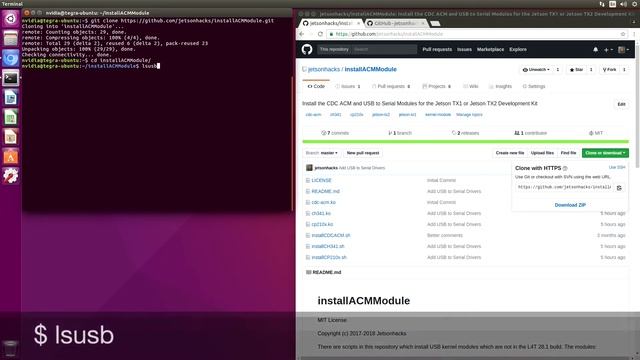The height and width of the screenshot is (360, 640).
Task: Open Marketplace in the GitHub header
Action: pos(490,49)
